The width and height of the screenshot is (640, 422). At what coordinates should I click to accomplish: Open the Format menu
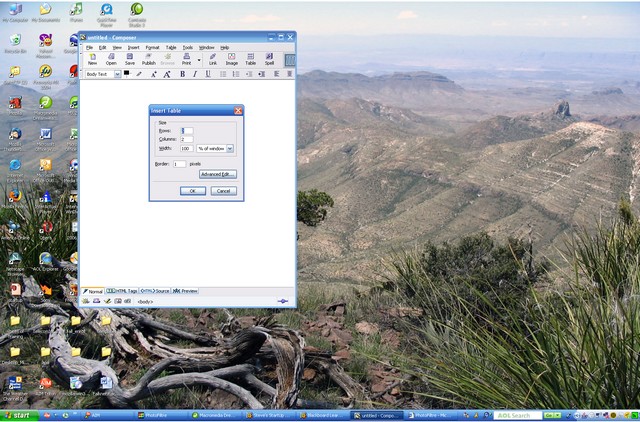tap(152, 47)
